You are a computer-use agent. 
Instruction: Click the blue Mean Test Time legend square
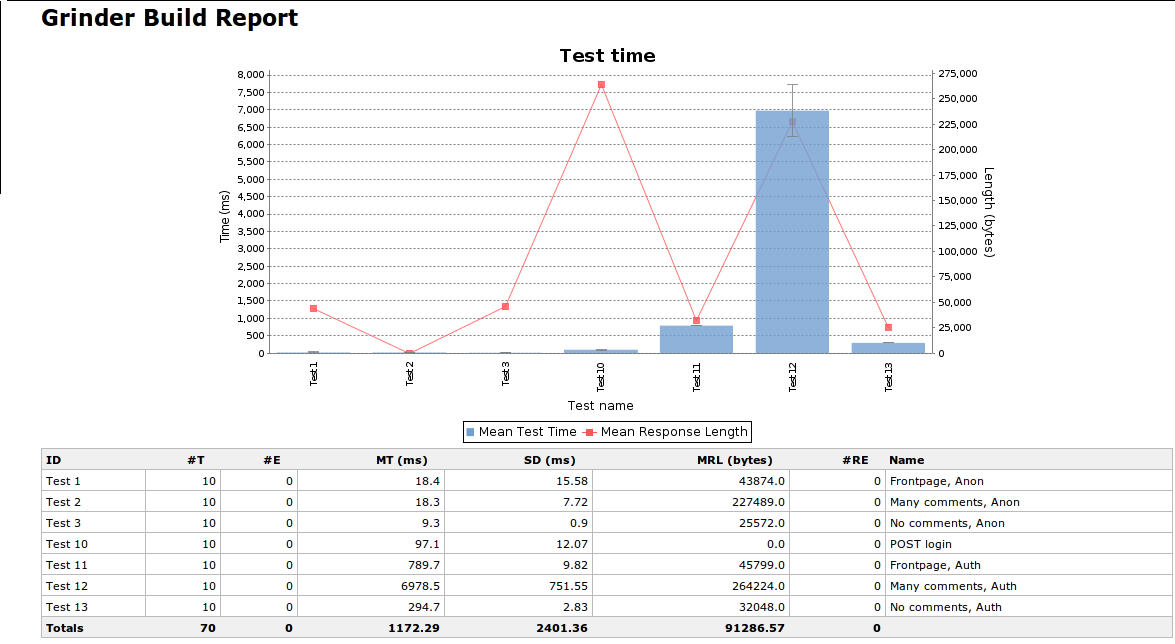[471, 432]
